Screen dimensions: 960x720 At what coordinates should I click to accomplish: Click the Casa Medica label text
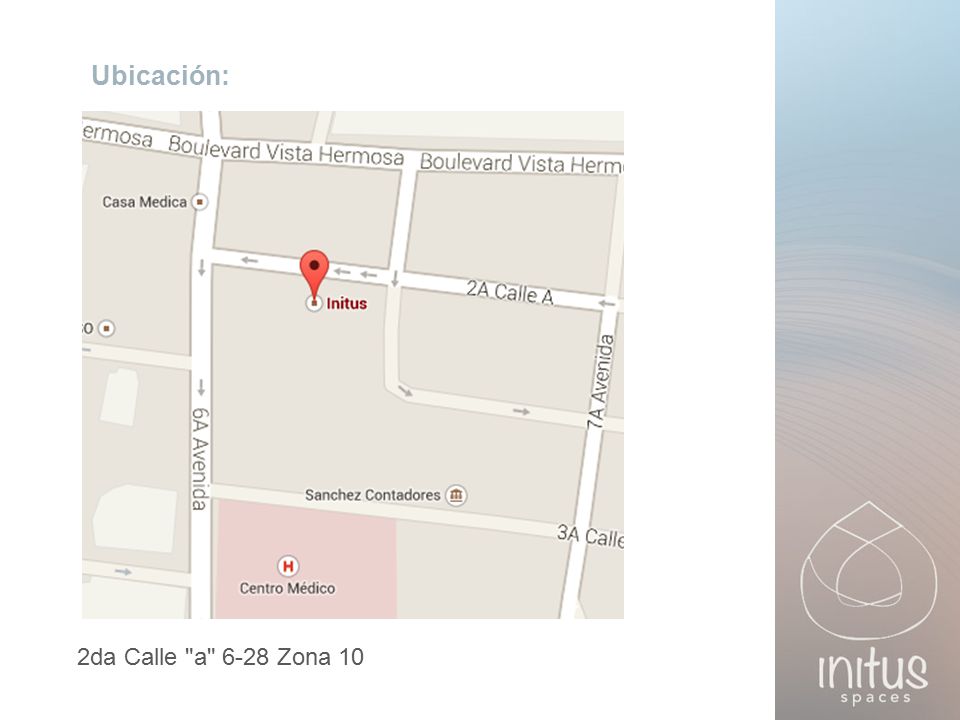(144, 202)
